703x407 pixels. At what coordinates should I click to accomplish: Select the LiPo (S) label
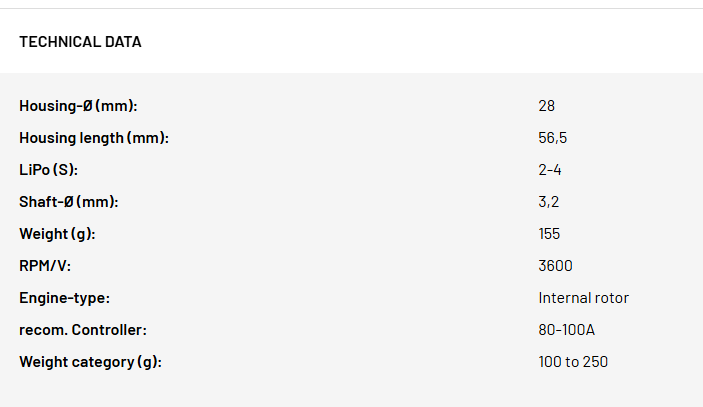48,170
